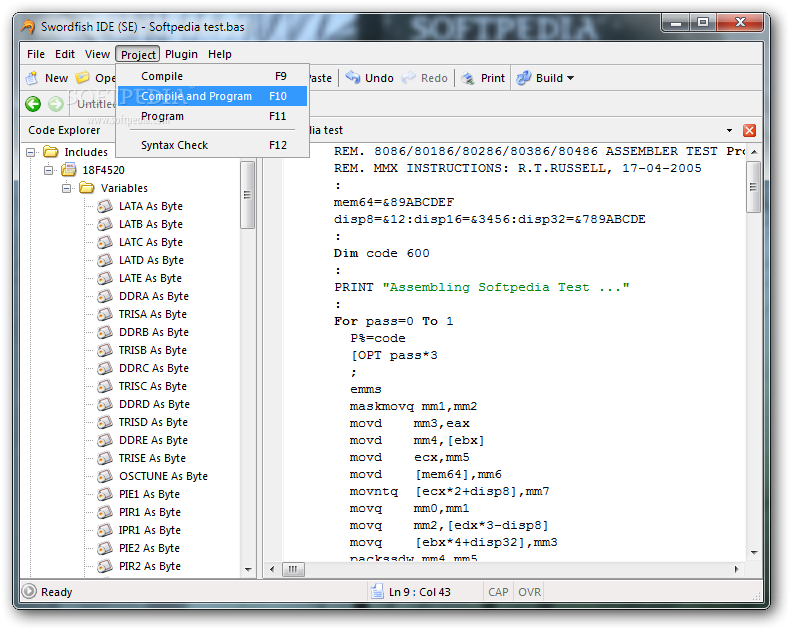Image resolution: width=791 pixels, height=630 pixels.
Task: Click the icon beside DDRD As Byte
Action: pos(104,404)
